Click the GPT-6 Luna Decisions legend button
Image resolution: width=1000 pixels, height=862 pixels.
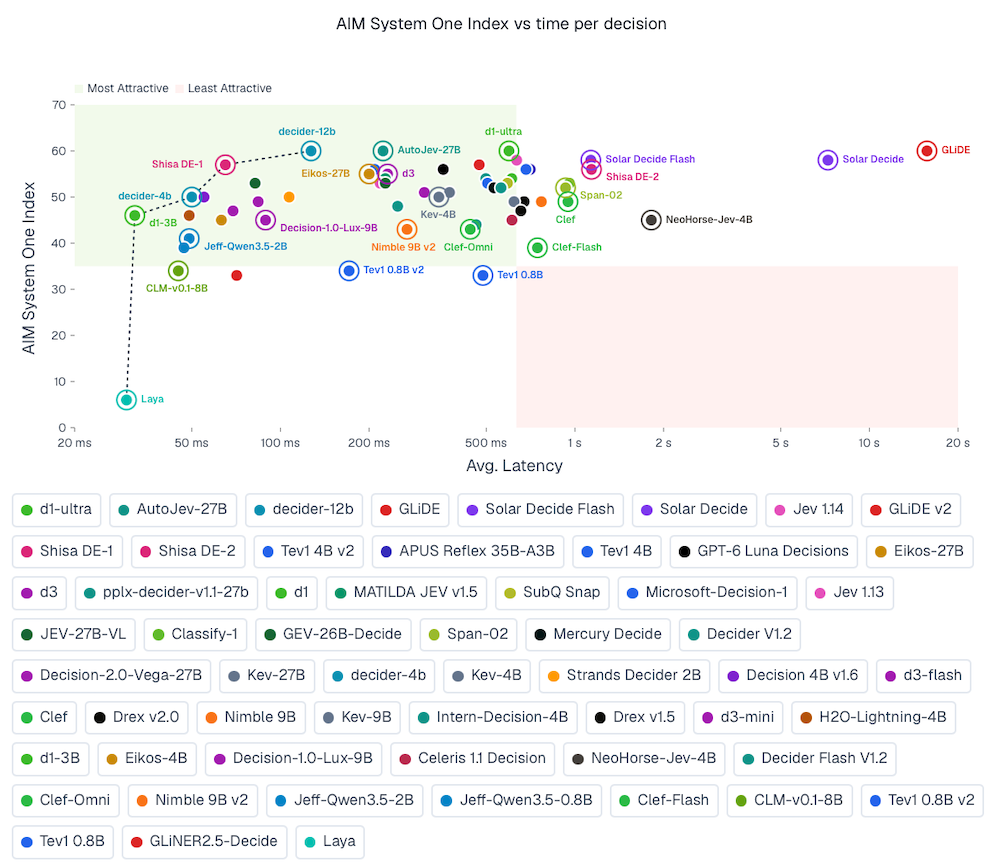pos(763,551)
